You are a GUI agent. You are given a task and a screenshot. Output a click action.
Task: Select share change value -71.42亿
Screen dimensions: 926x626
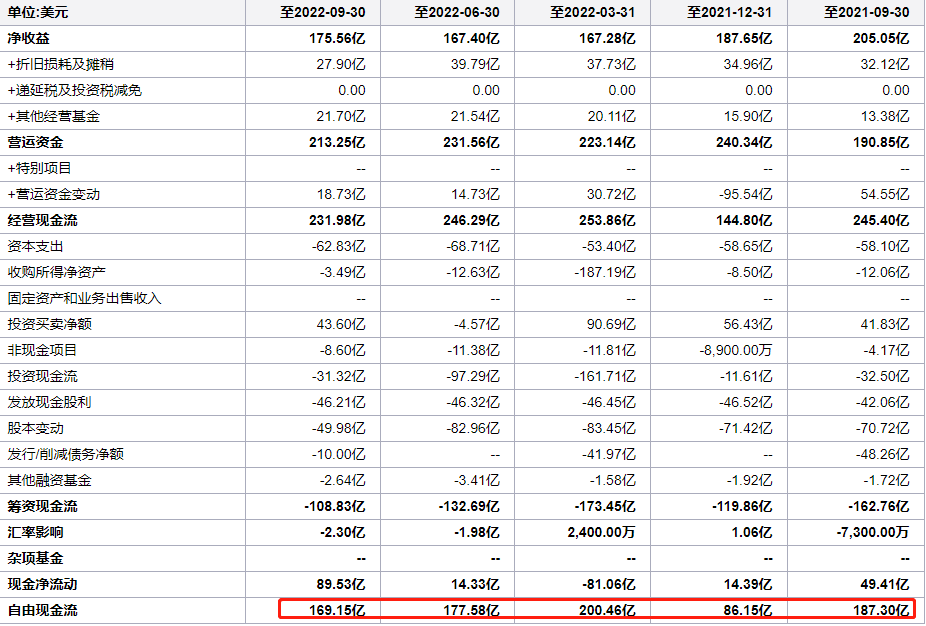pos(746,428)
